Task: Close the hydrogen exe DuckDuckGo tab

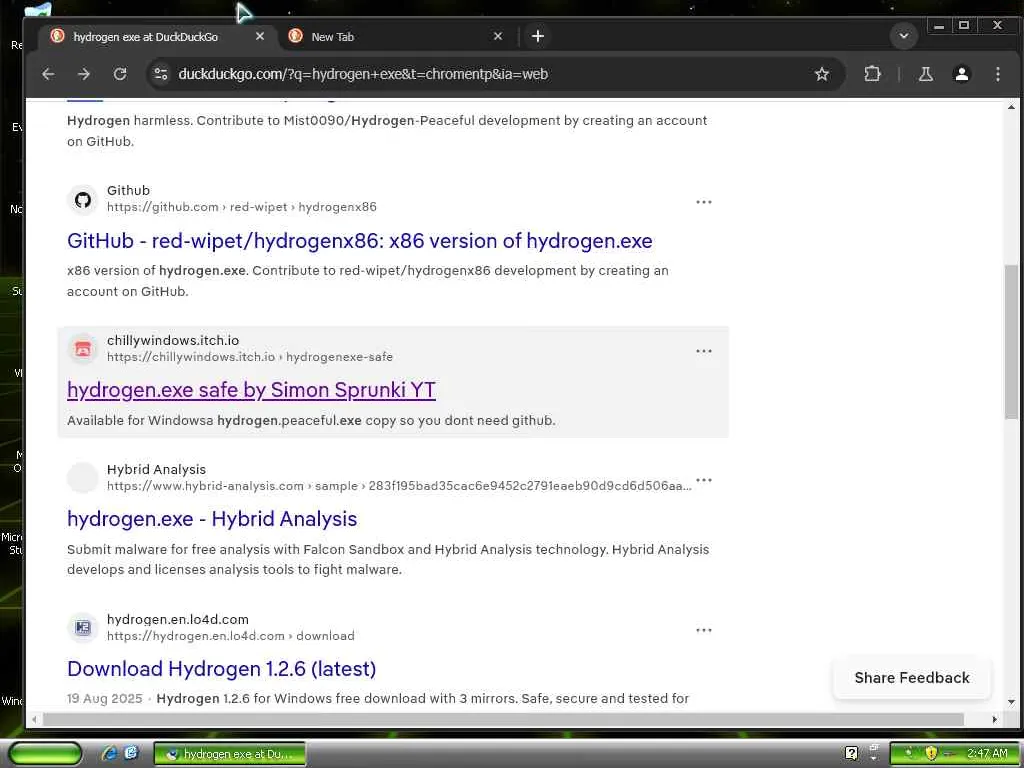Action: coord(260,37)
